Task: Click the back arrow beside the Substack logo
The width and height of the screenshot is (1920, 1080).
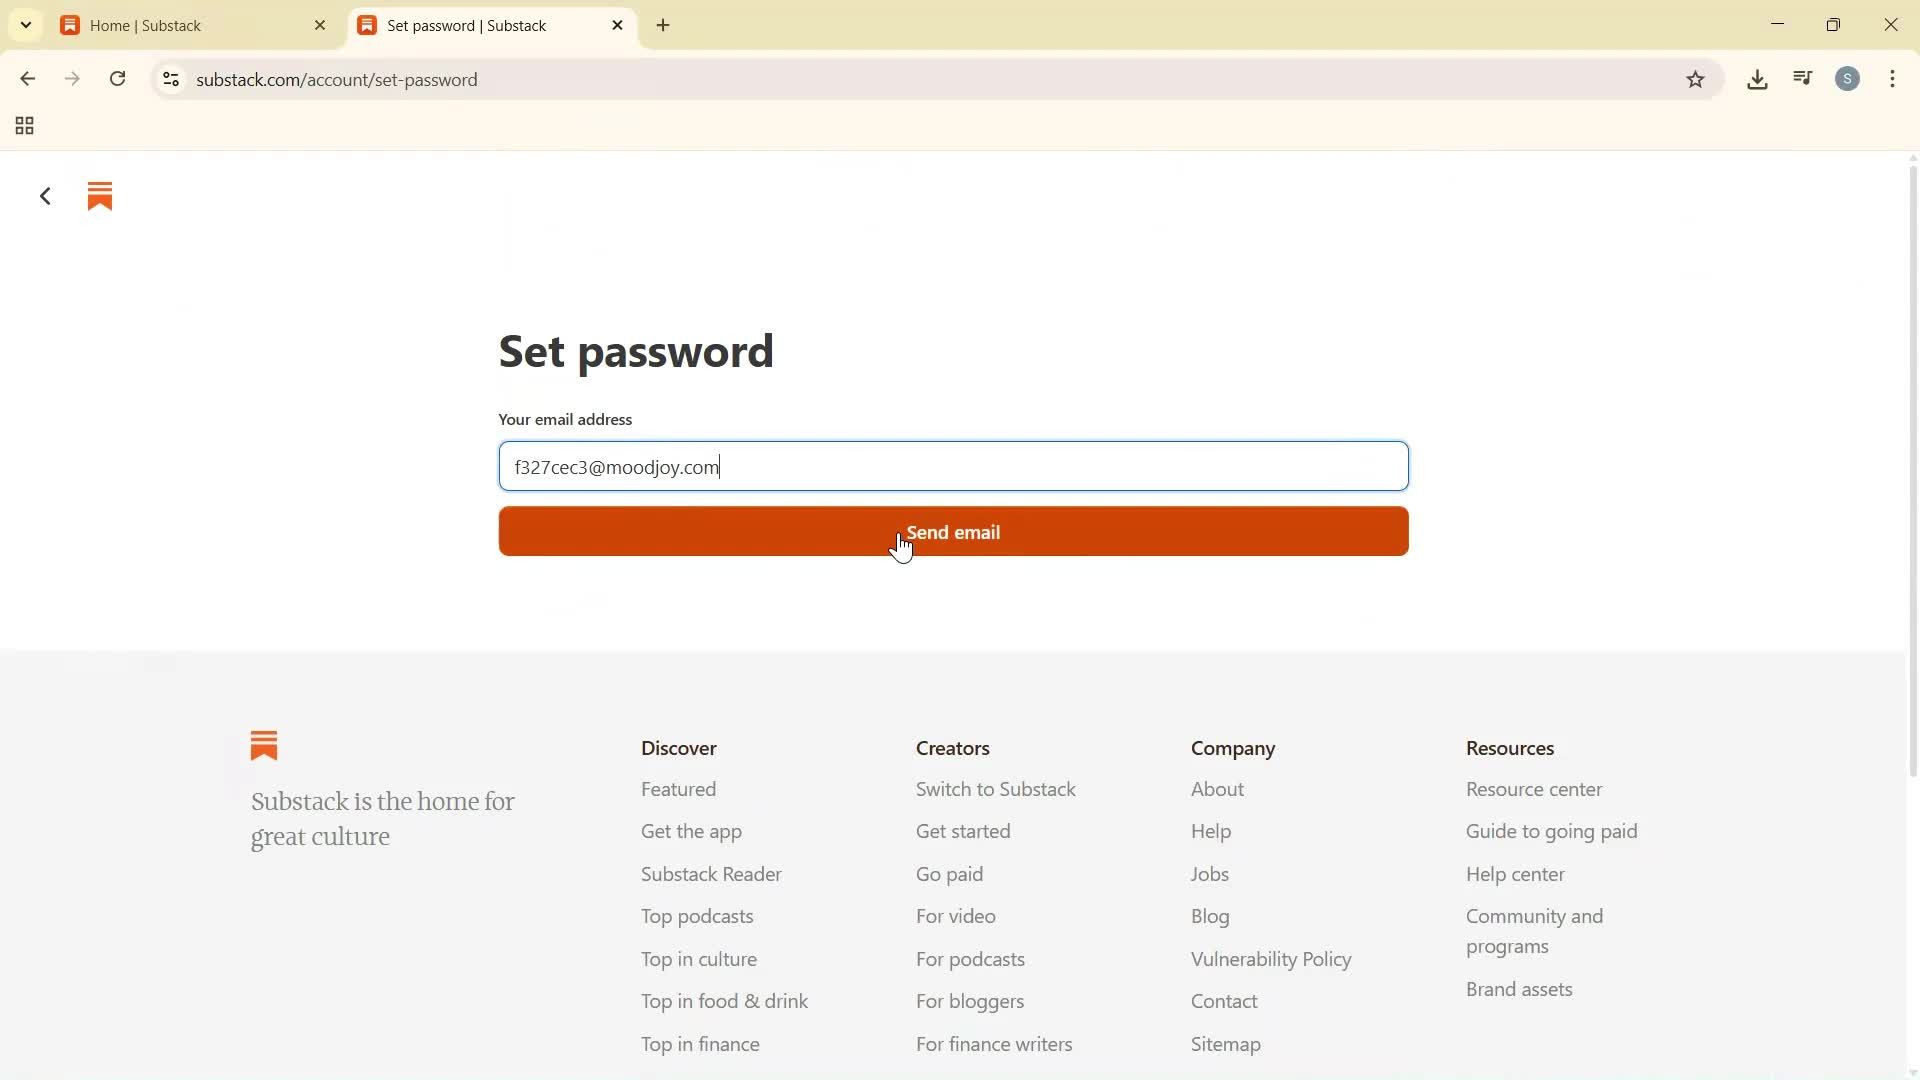Action: click(44, 196)
